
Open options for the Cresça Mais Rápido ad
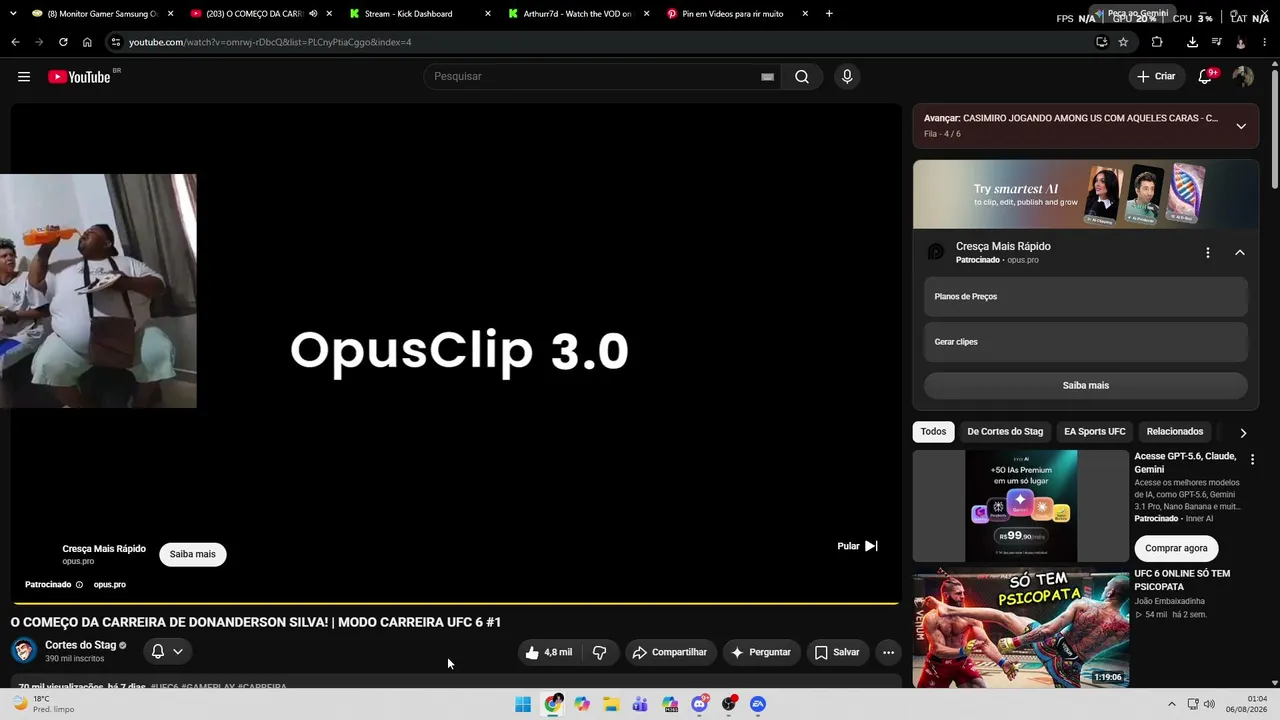(1207, 253)
